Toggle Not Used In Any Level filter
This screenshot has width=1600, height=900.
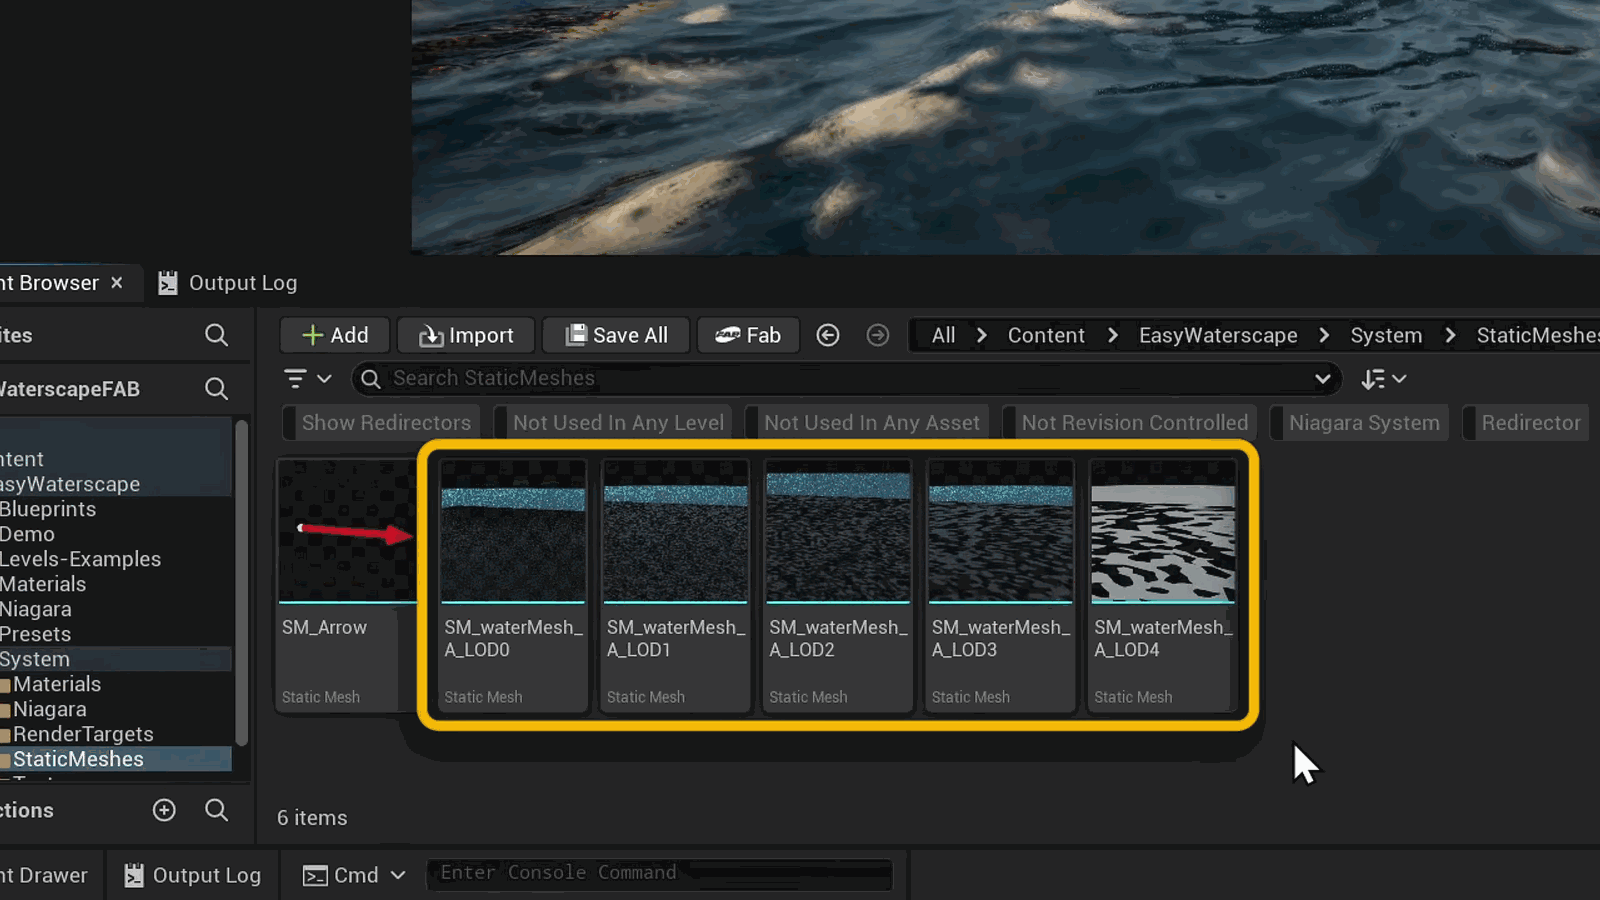613,423
